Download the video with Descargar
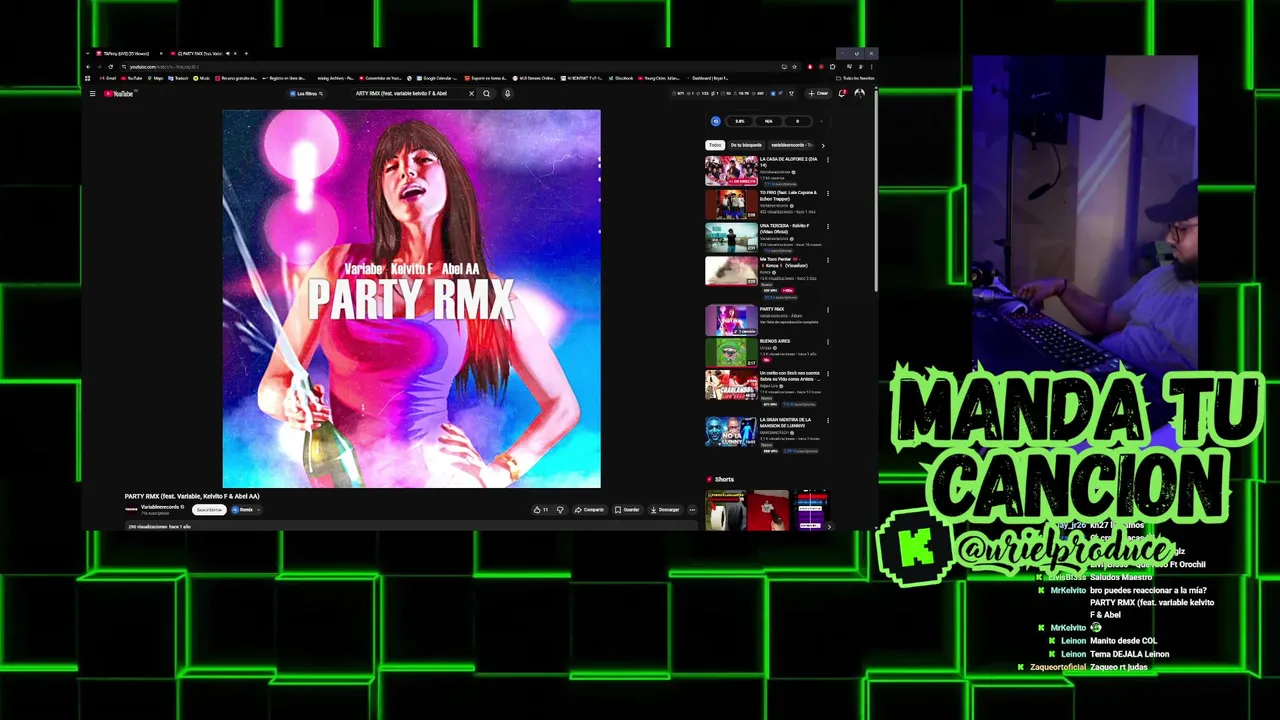The width and height of the screenshot is (1280, 720). click(x=665, y=510)
